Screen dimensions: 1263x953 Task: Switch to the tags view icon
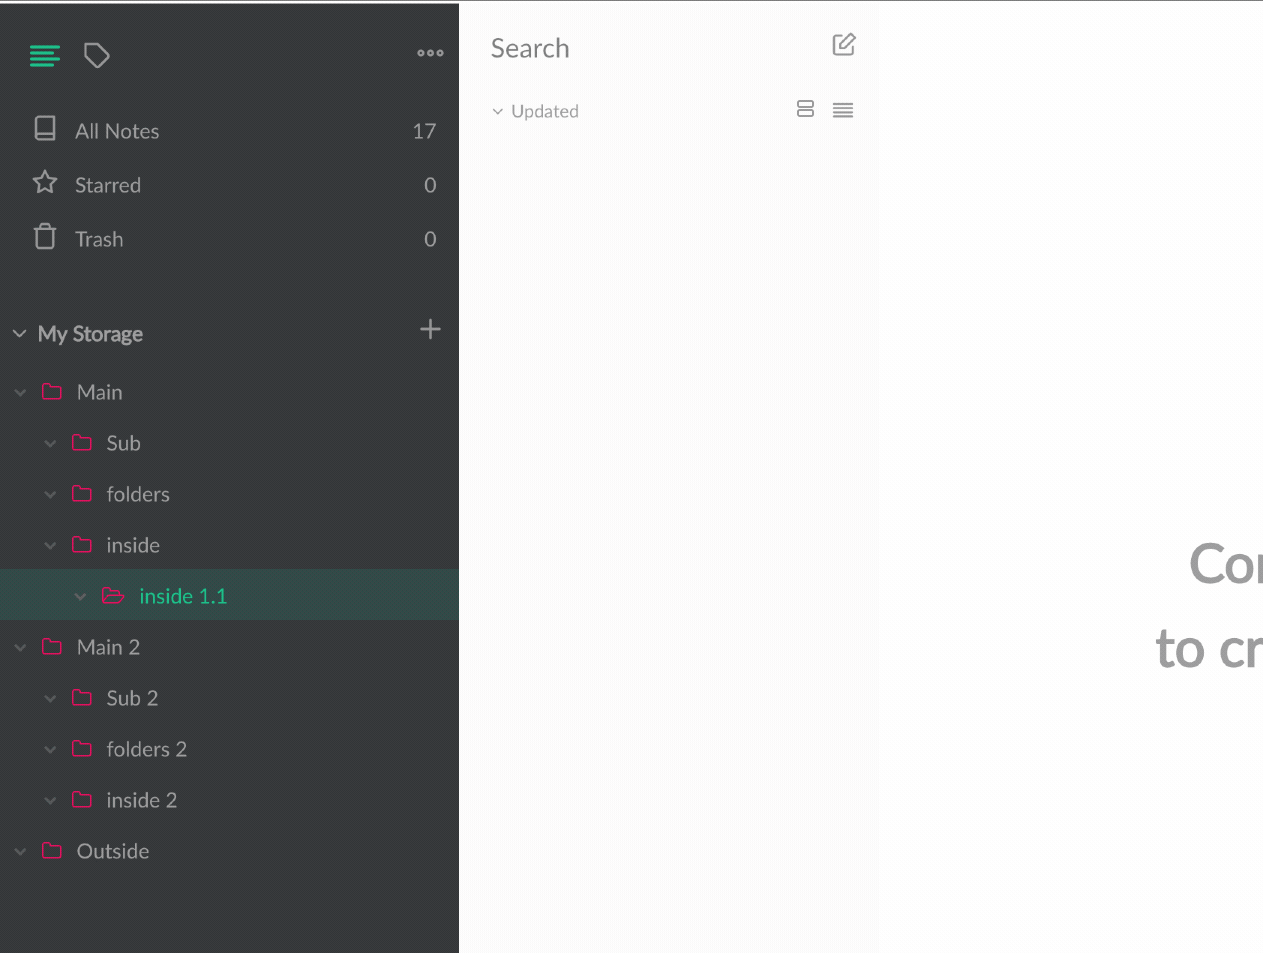coord(97,56)
